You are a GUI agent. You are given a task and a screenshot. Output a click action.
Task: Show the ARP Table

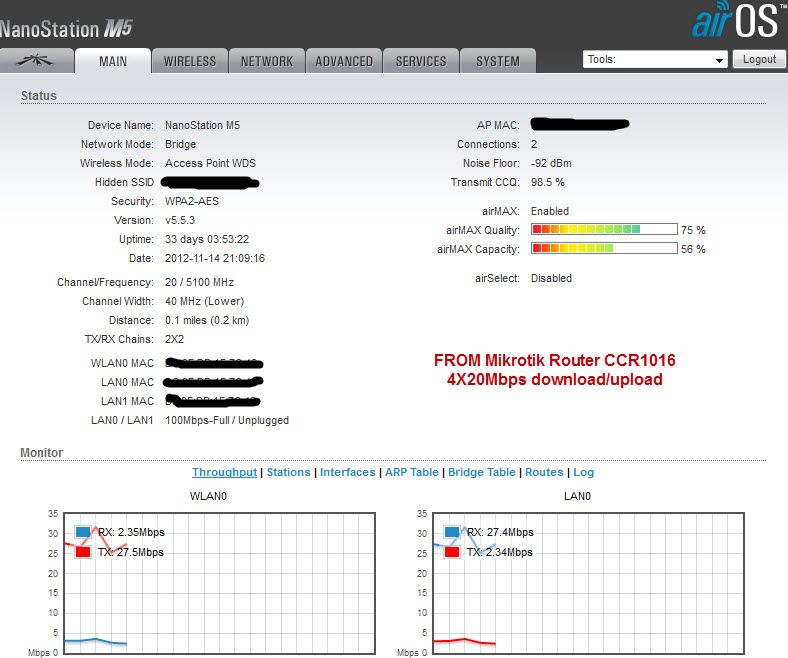point(412,472)
